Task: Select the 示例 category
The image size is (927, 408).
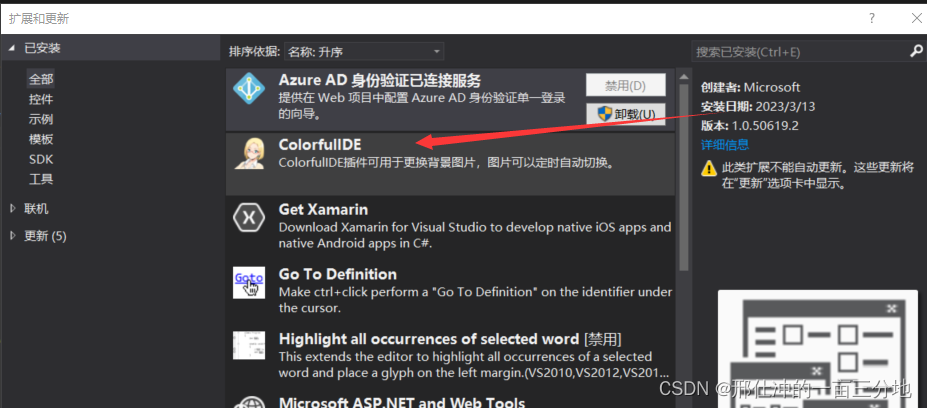Action: [x=41, y=119]
